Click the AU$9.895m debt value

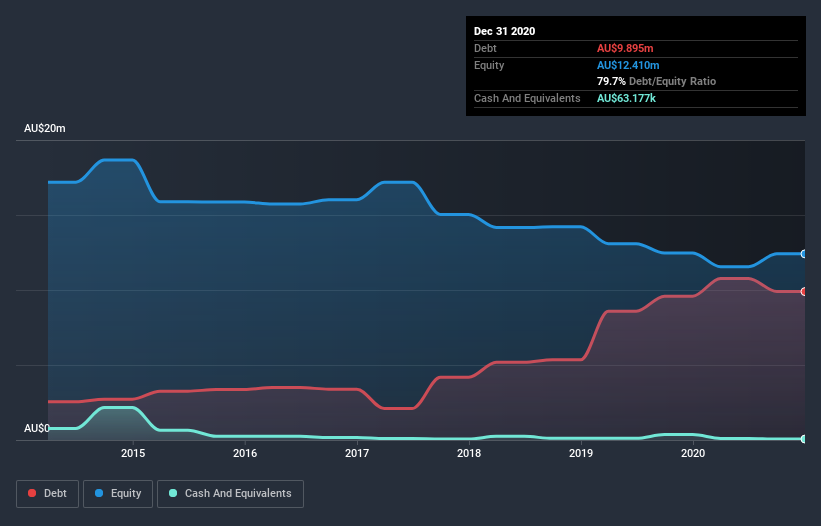click(625, 48)
